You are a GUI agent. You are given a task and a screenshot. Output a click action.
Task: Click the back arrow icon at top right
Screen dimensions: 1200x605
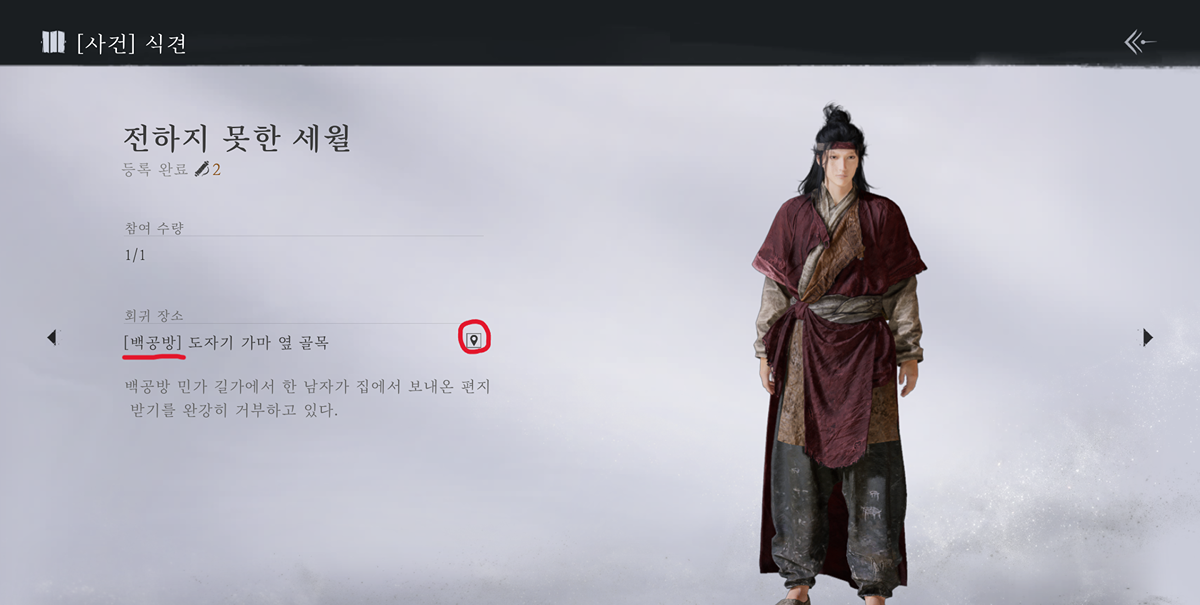(1140, 41)
